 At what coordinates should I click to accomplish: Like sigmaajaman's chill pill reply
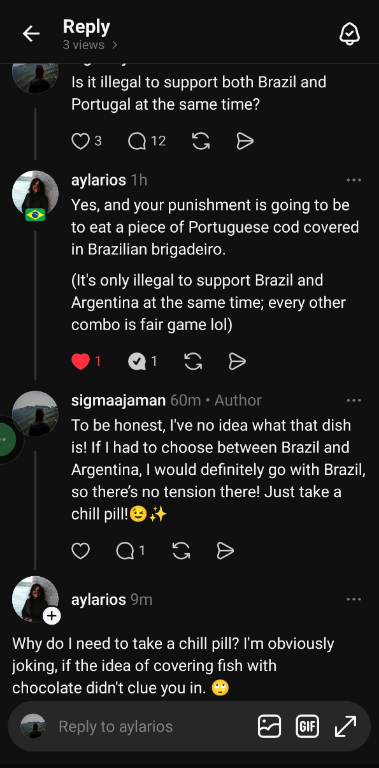80,551
